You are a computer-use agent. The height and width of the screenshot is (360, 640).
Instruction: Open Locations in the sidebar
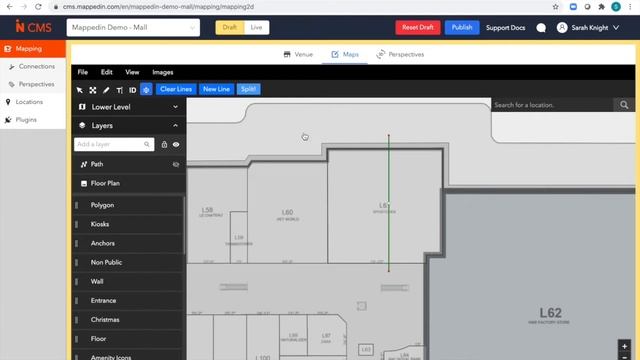(33, 102)
